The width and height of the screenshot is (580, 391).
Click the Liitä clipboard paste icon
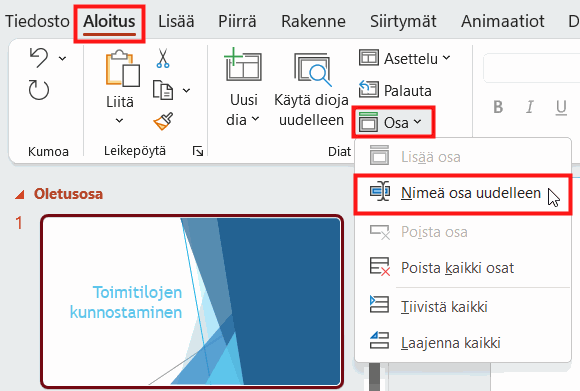pos(122,69)
